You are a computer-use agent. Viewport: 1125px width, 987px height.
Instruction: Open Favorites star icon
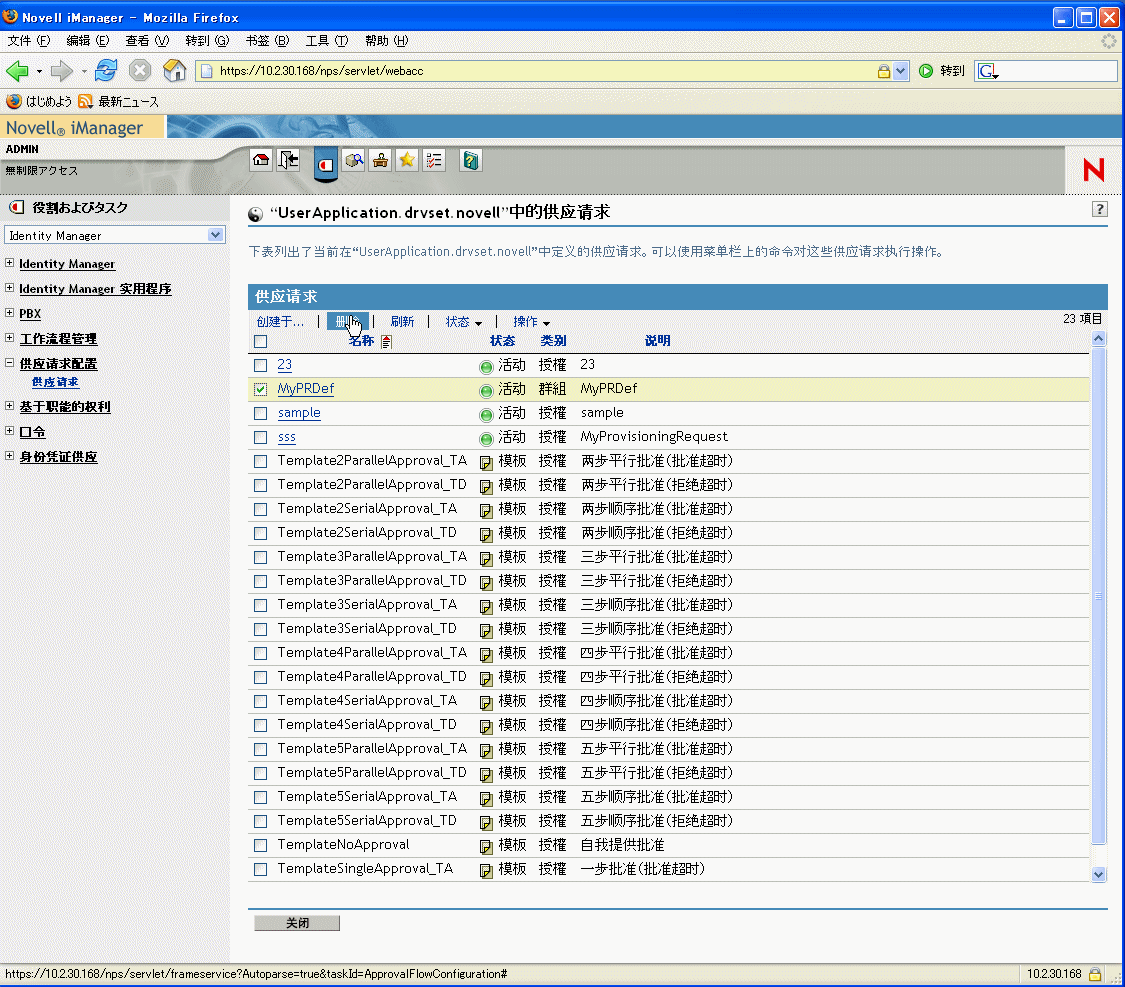point(407,160)
